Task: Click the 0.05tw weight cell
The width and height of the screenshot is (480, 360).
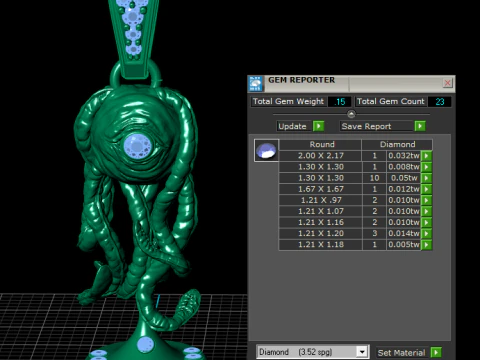Action: click(404, 178)
